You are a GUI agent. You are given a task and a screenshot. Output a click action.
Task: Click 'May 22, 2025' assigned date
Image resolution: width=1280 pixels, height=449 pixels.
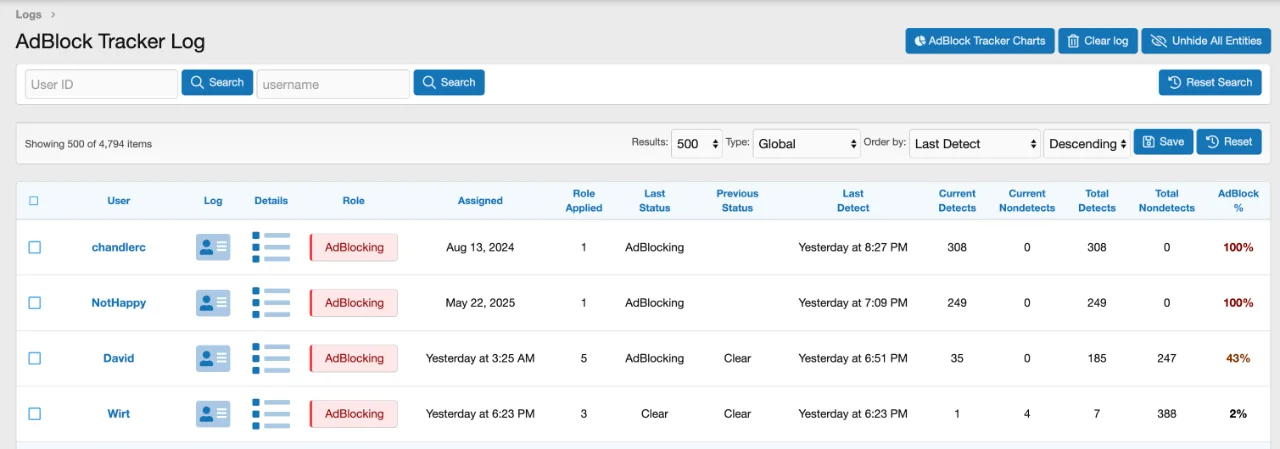pyautogui.click(x=480, y=303)
